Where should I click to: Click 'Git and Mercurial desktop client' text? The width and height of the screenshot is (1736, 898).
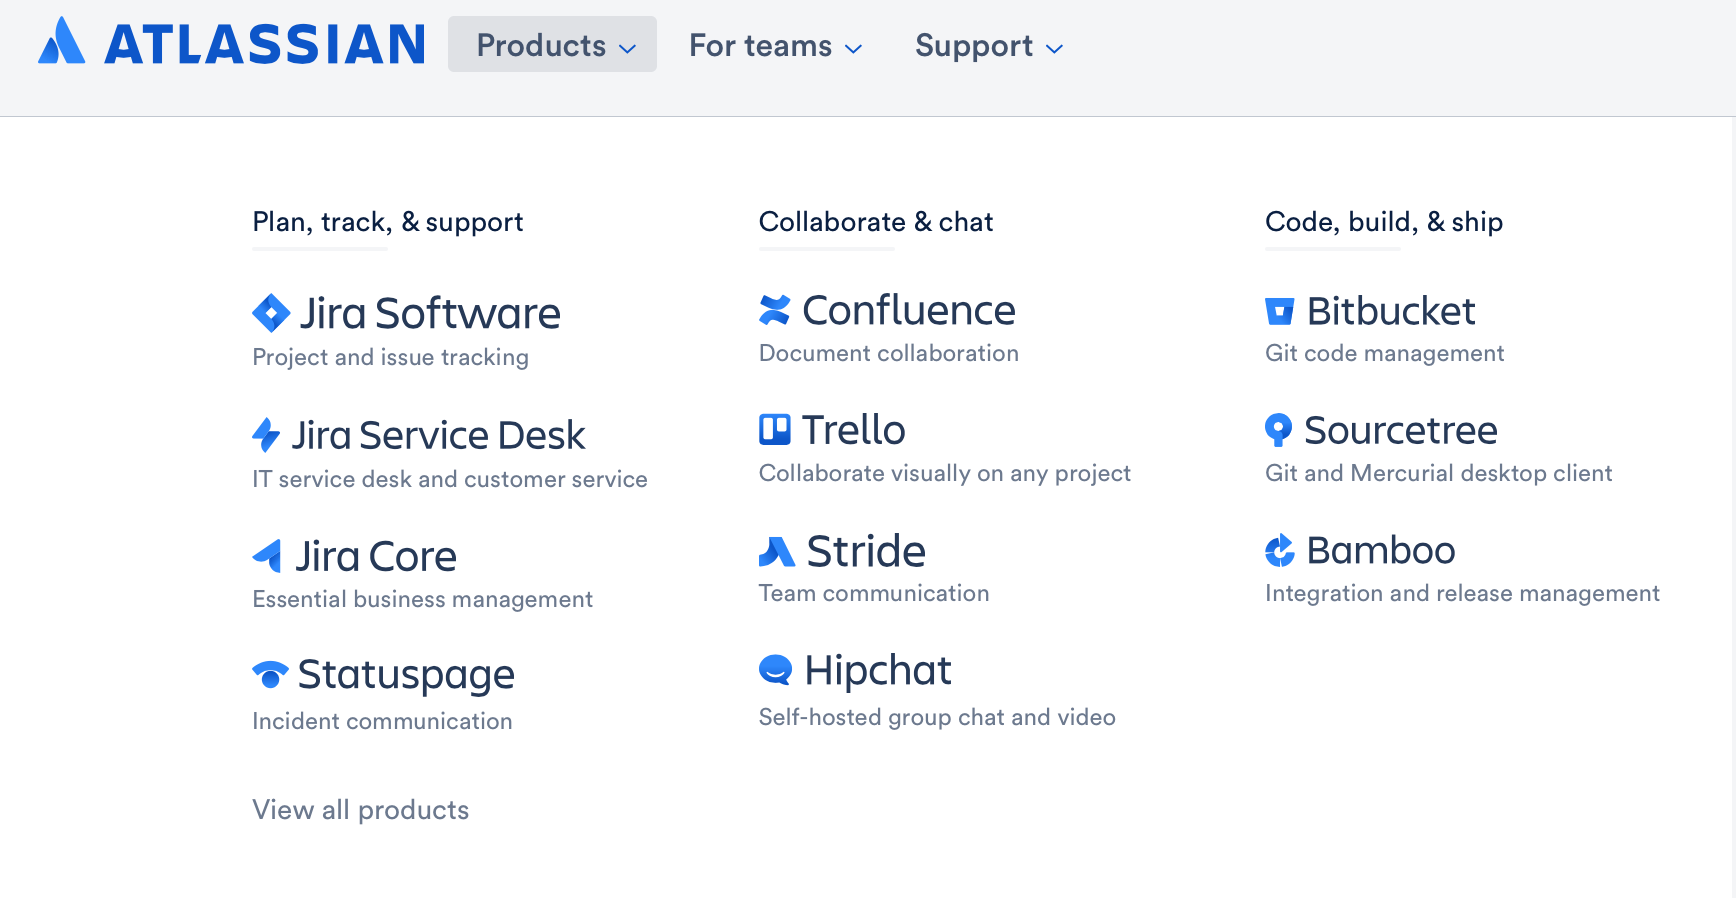point(1439,473)
